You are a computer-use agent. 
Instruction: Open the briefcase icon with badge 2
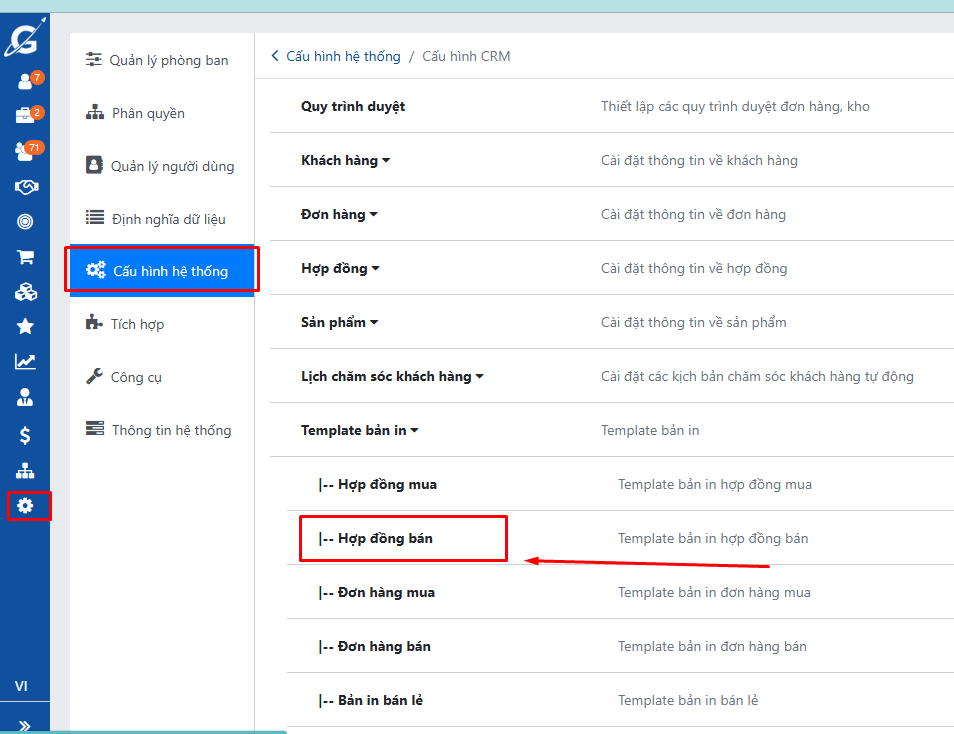25,116
